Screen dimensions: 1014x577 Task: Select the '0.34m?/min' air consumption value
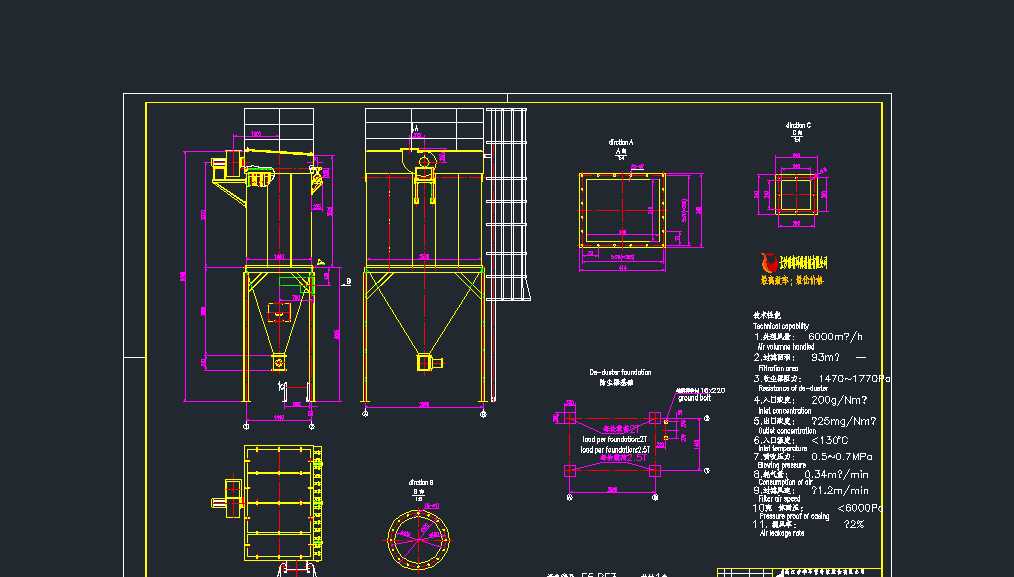pos(837,475)
